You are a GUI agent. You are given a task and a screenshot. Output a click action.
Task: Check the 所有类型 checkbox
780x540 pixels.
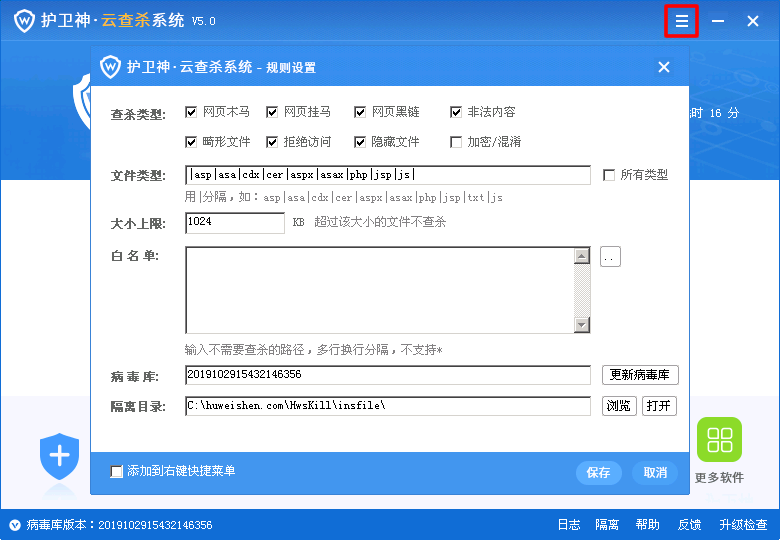[609, 175]
